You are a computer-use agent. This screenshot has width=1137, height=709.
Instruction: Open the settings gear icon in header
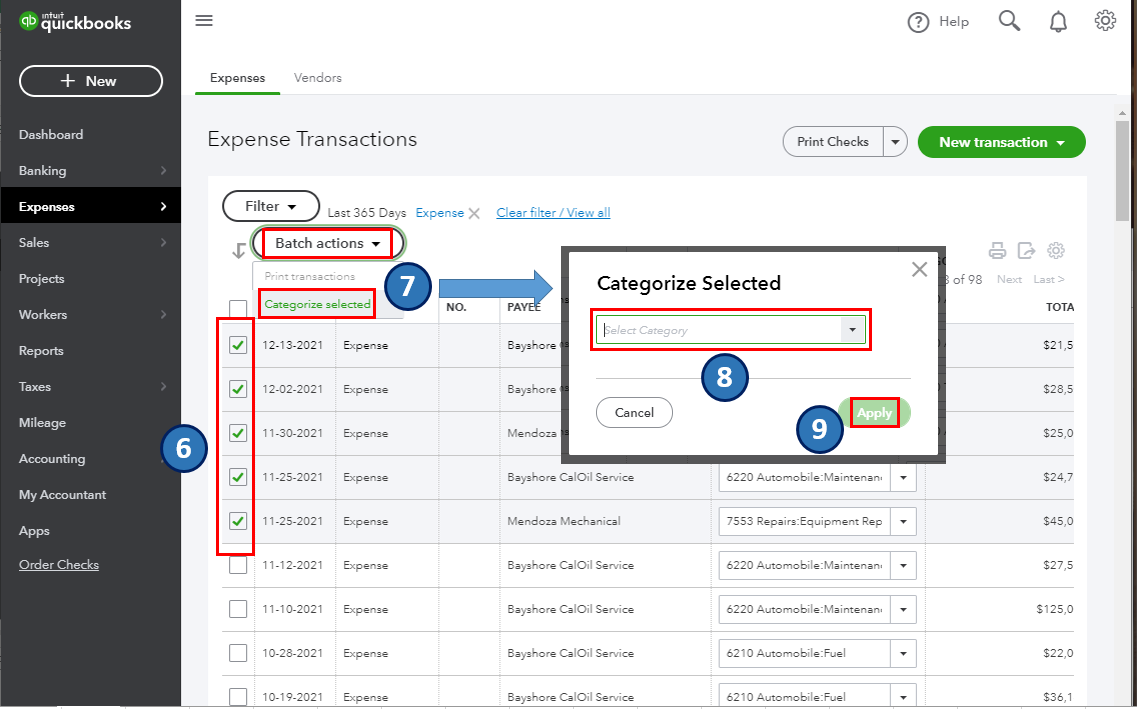[1105, 21]
